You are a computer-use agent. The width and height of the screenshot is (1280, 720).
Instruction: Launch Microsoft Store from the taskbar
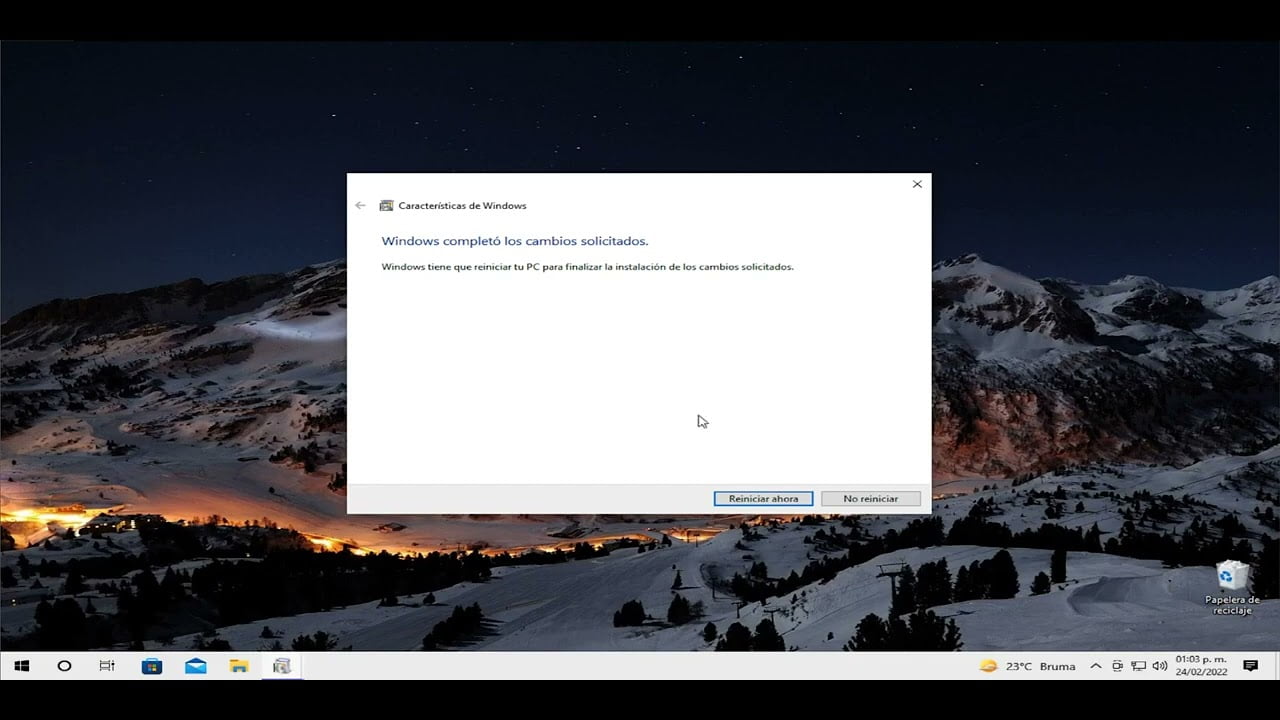[152, 666]
